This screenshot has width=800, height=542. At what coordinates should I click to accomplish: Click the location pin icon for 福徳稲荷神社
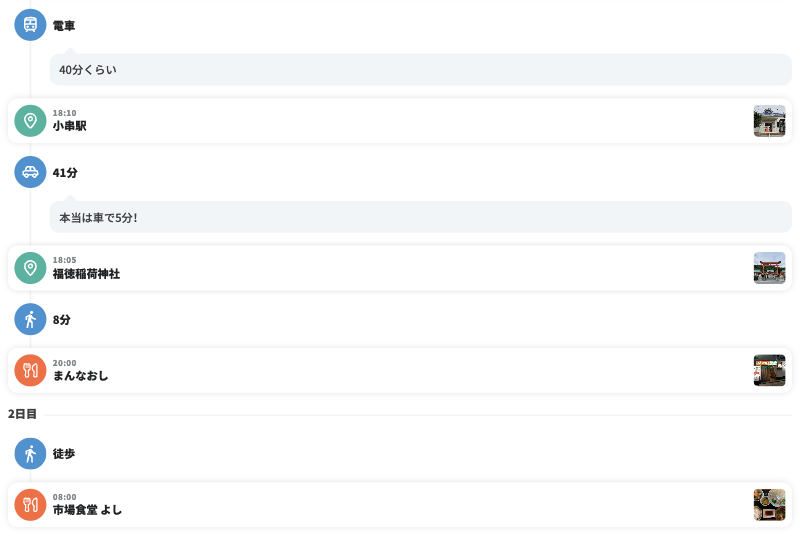30,268
